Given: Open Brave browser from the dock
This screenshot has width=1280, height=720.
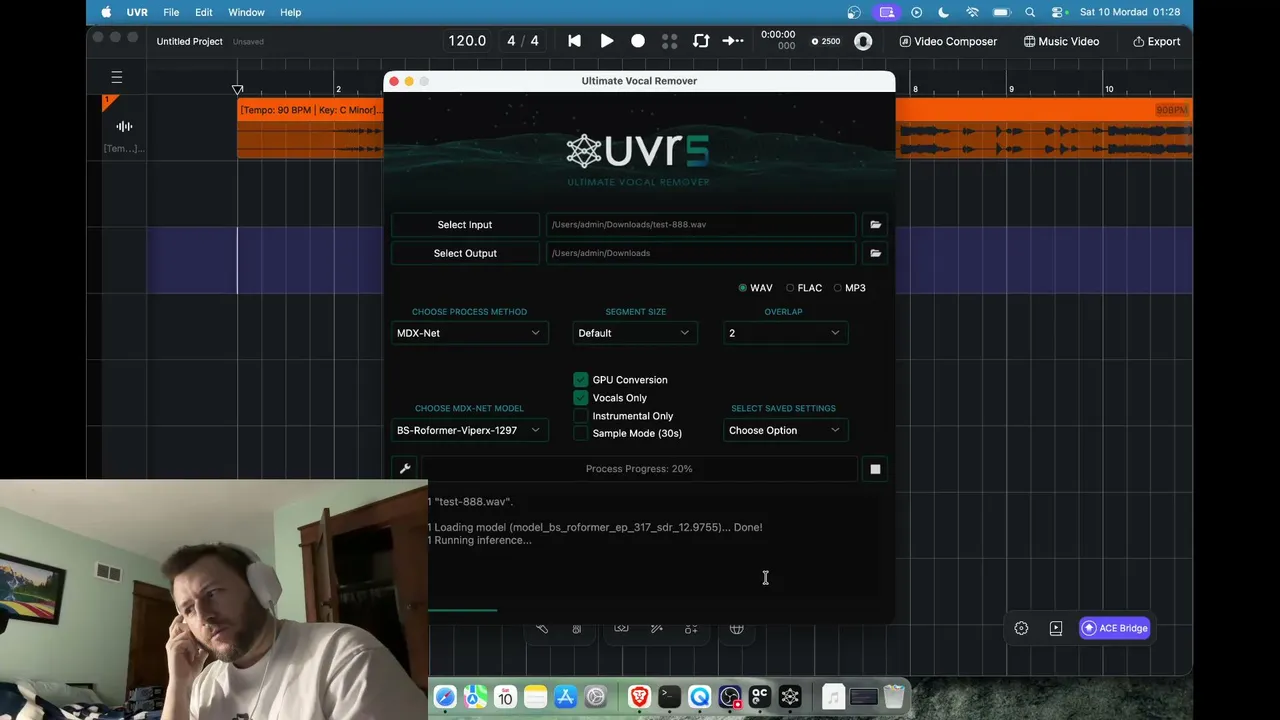Looking at the screenshot, I should 639,697.
